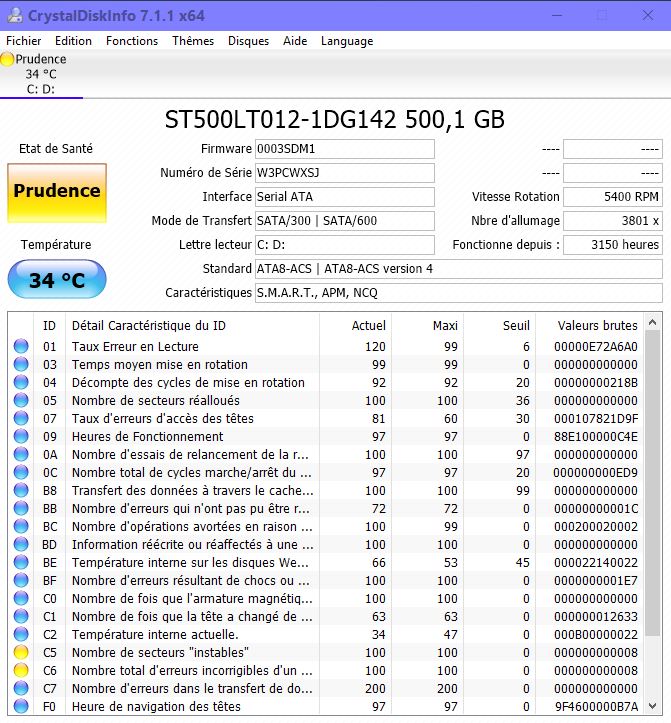Click the scroll down arrow of the attribute list

click(653, 705)
